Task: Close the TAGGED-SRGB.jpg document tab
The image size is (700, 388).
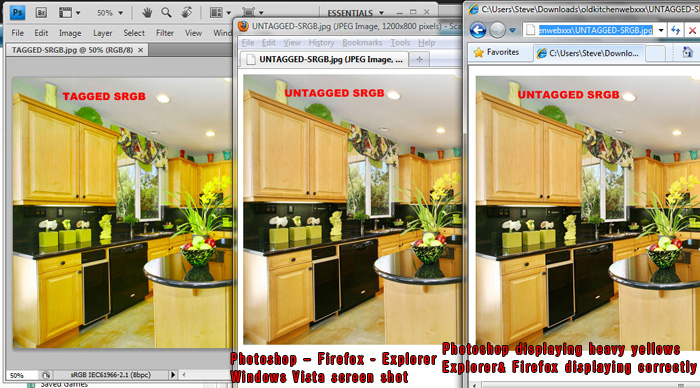Action: [141, 50]
